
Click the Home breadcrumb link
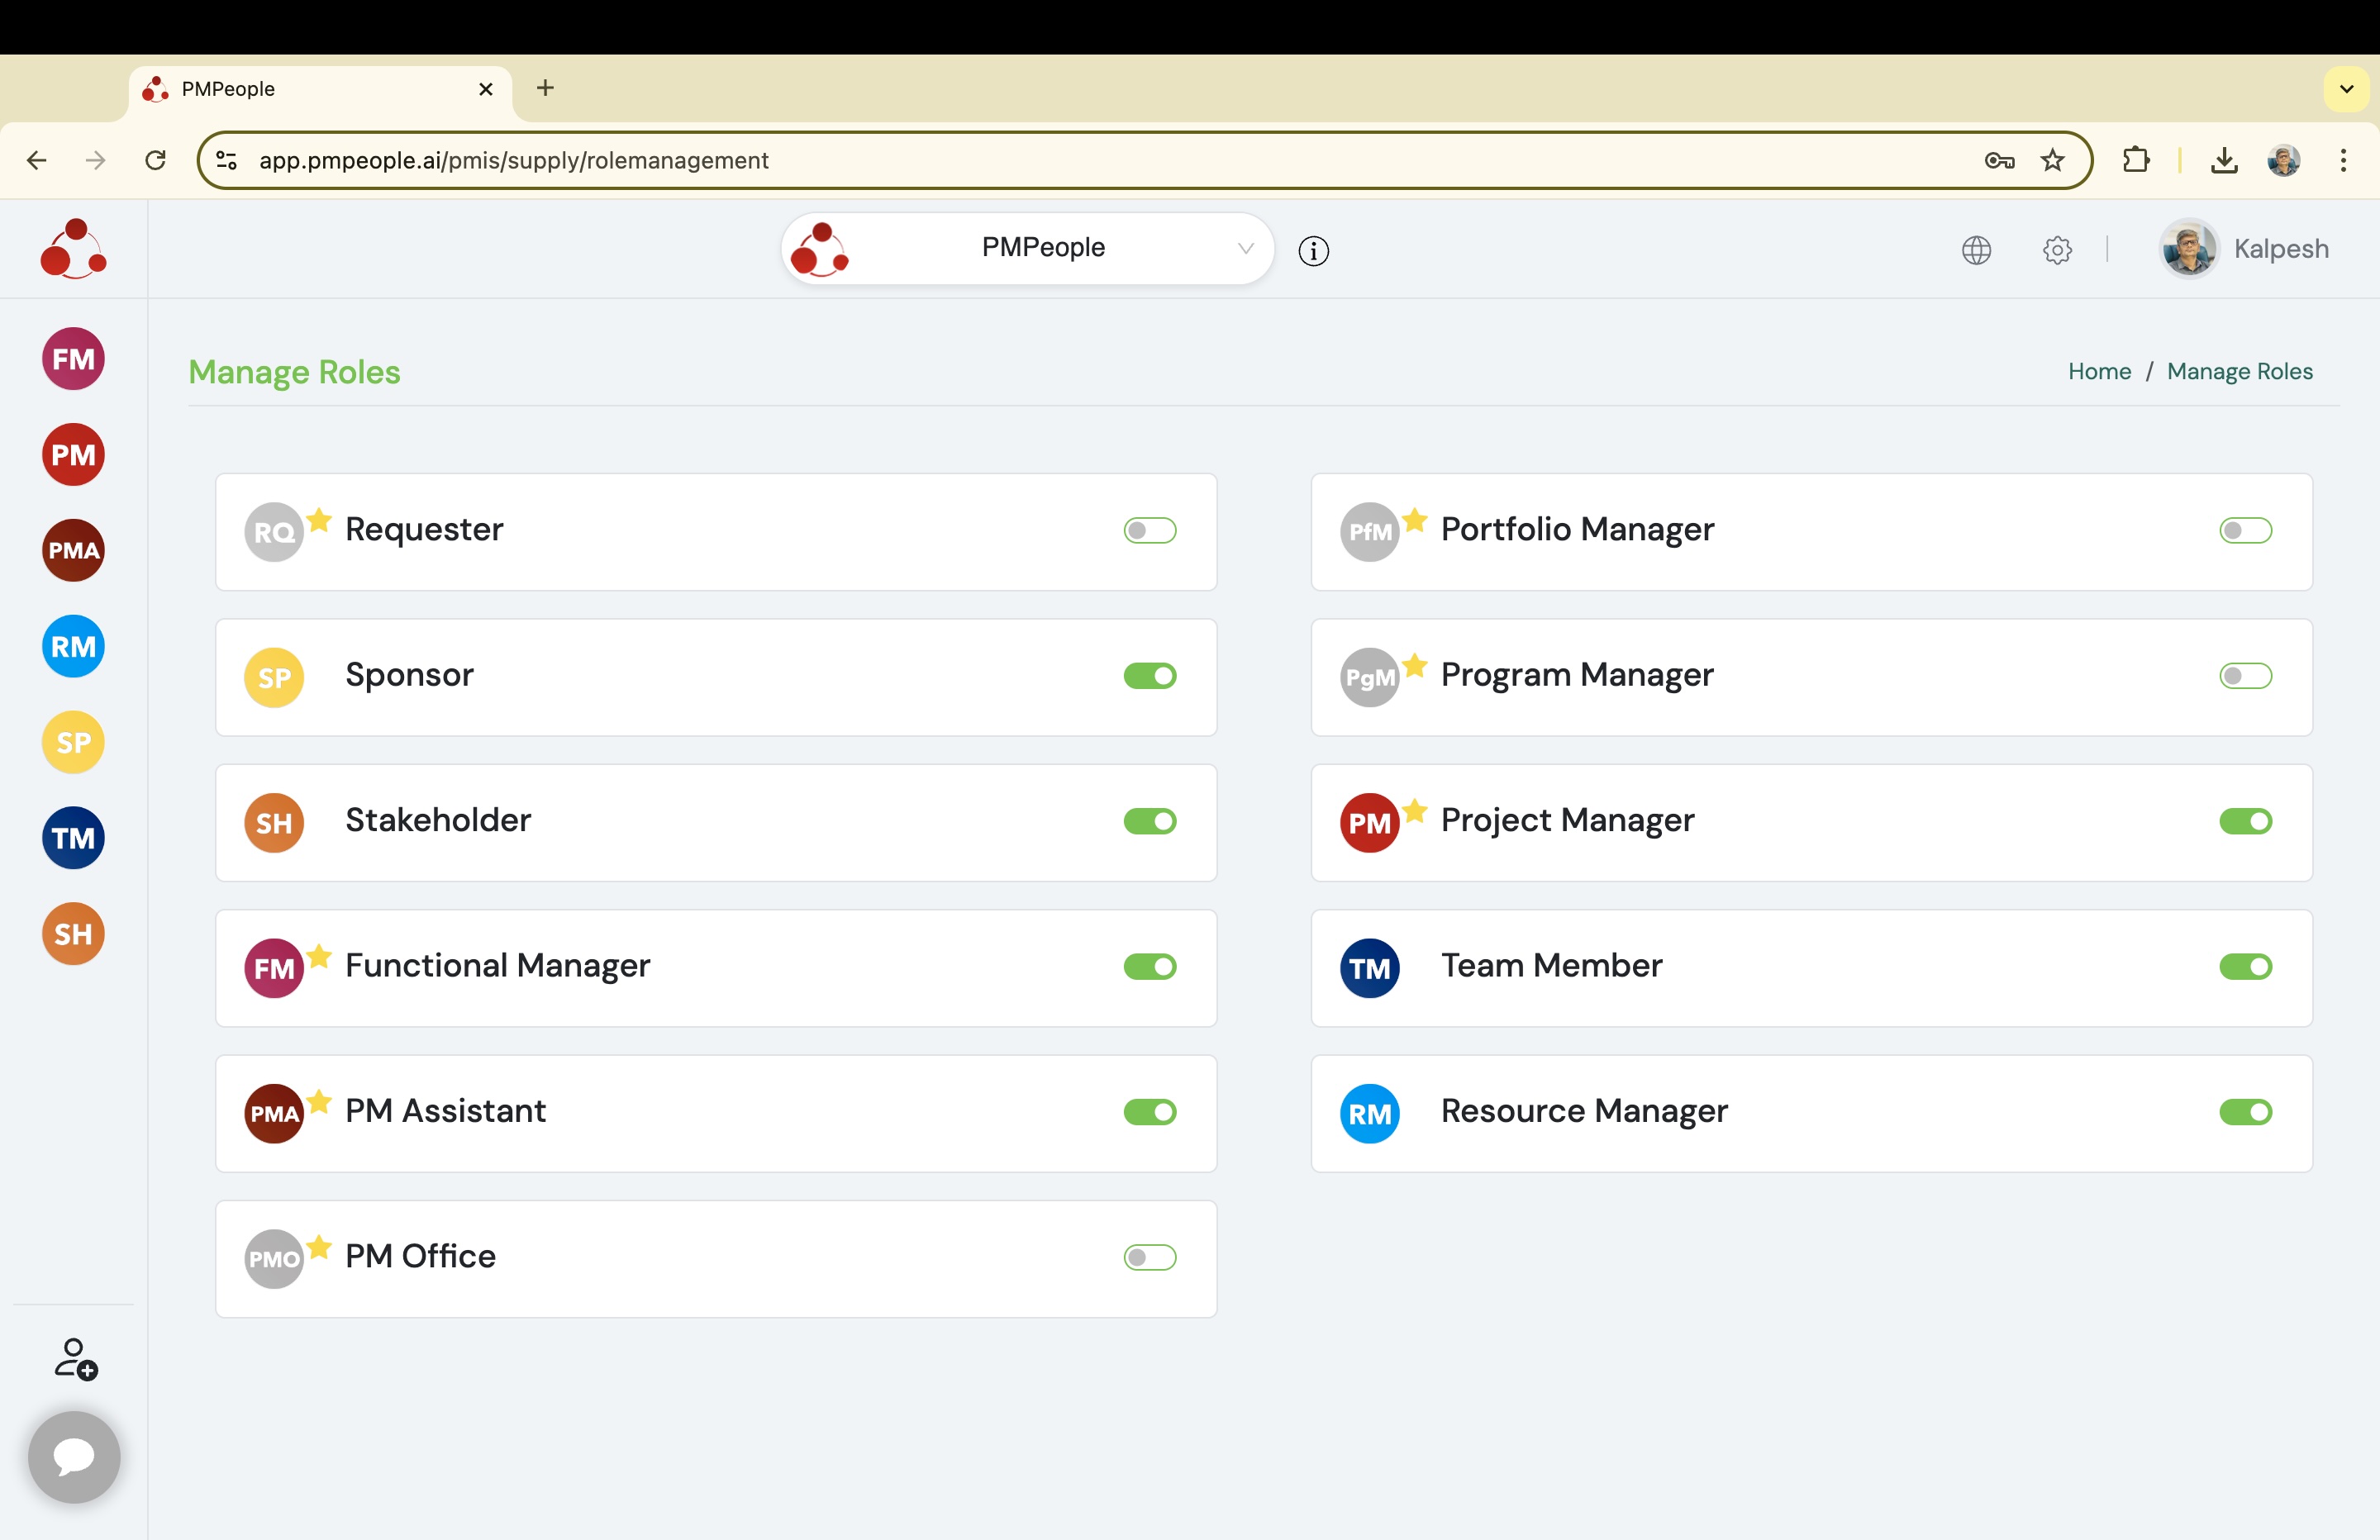click(2099, 371)
